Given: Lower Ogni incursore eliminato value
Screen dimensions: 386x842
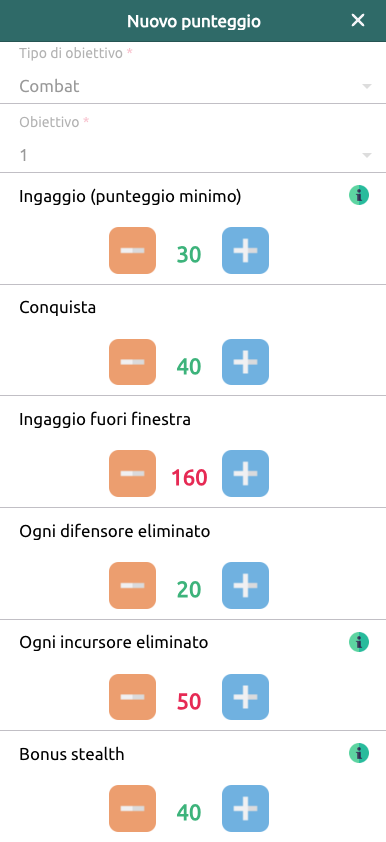Looking at the screenshot, I should tap(133, 697).
